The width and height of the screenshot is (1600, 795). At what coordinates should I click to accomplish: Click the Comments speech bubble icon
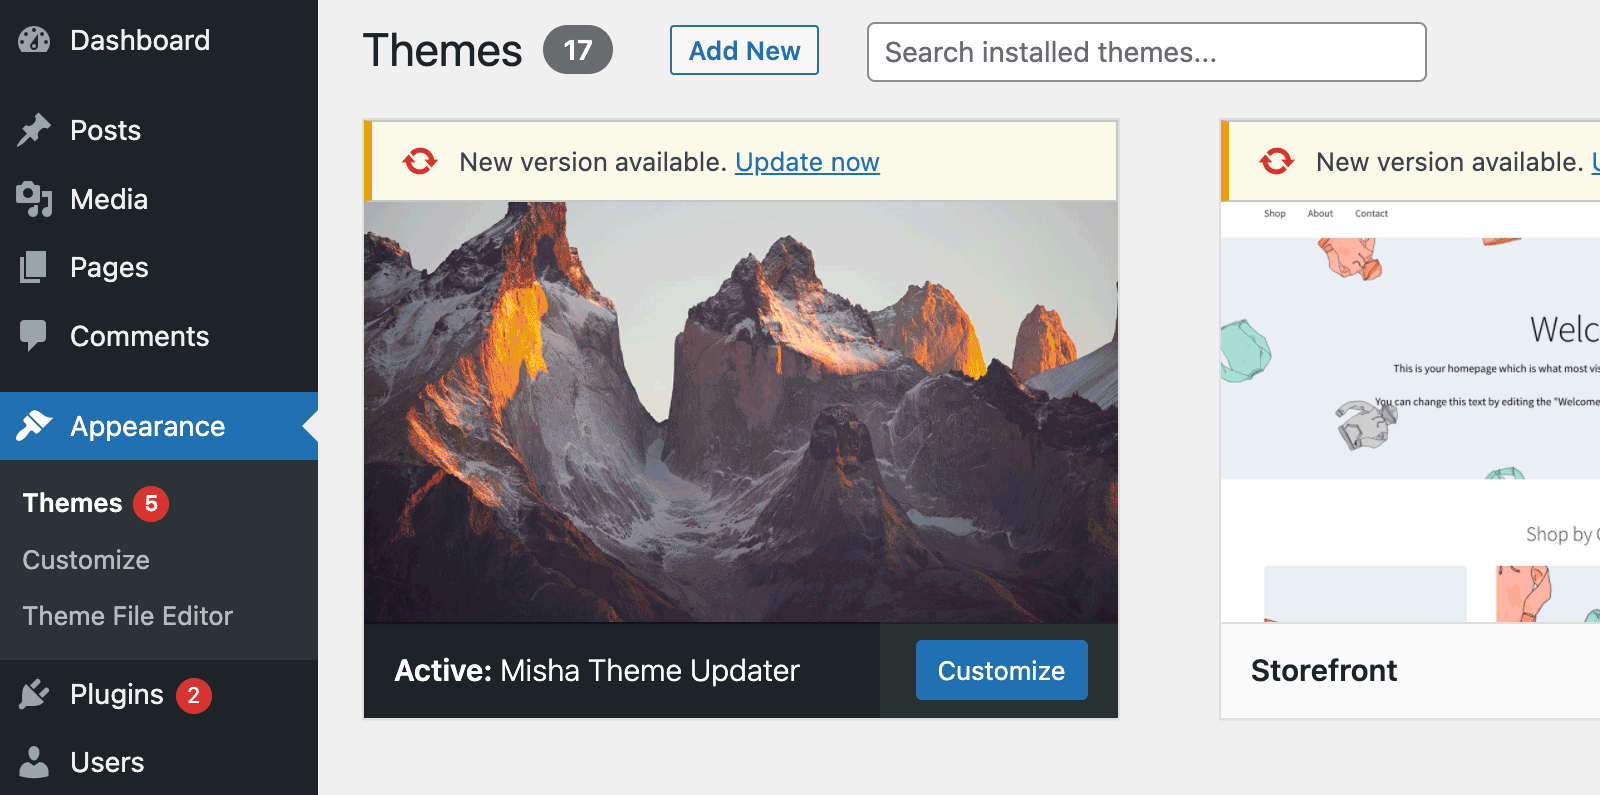pyautogui.click(x=34, y=336)
